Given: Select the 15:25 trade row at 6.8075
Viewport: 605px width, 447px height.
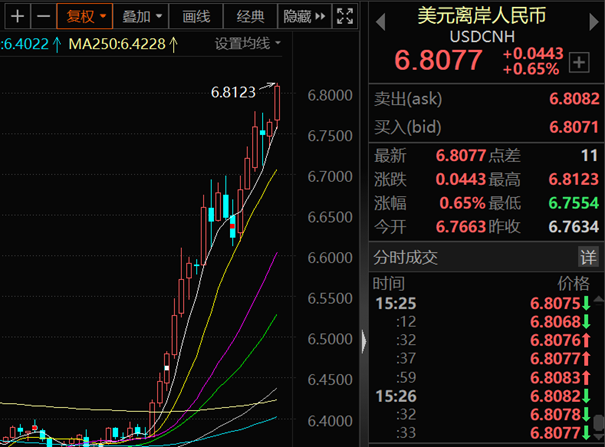Looking at the screenshot, I should 486,302.
